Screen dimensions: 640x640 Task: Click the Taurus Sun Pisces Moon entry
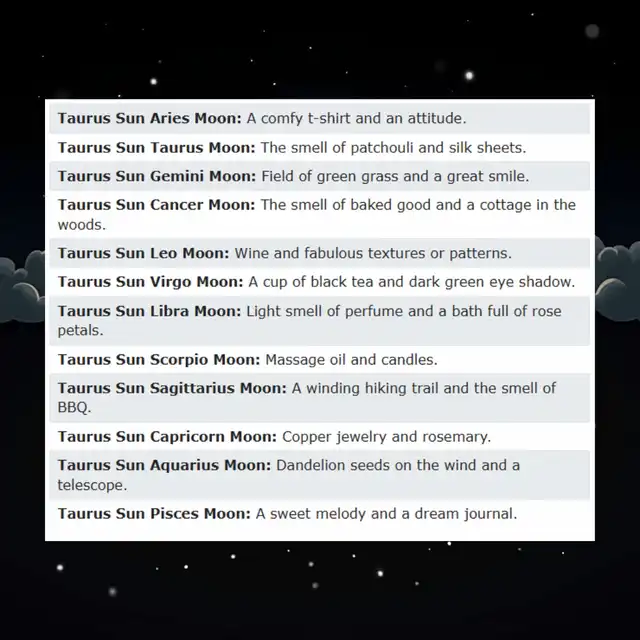320,513
